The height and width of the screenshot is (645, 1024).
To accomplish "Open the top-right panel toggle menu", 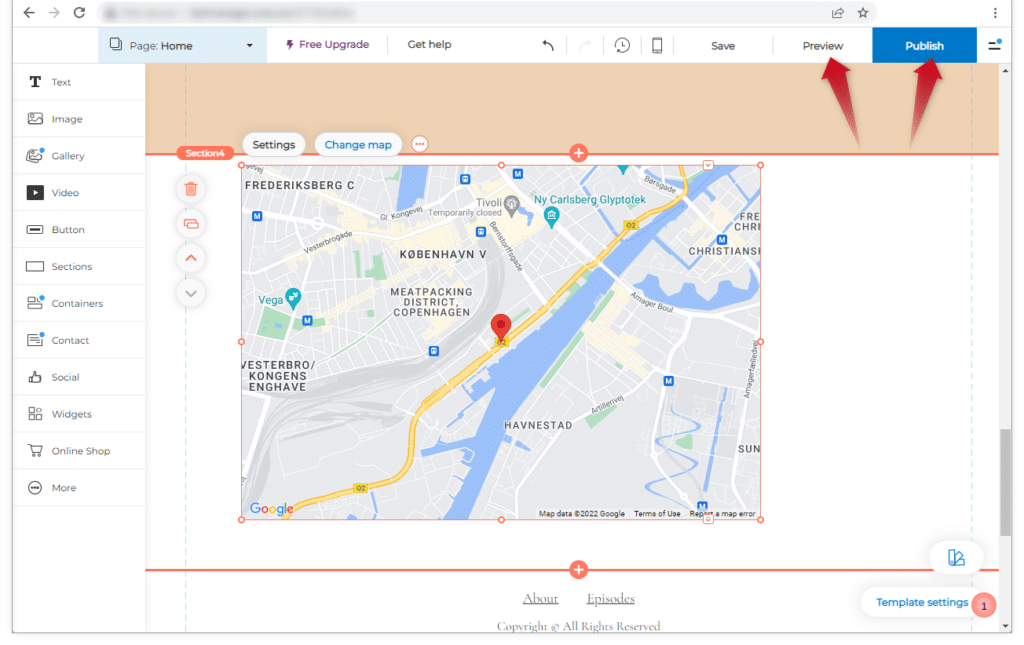I will click(x=994, y=46).
